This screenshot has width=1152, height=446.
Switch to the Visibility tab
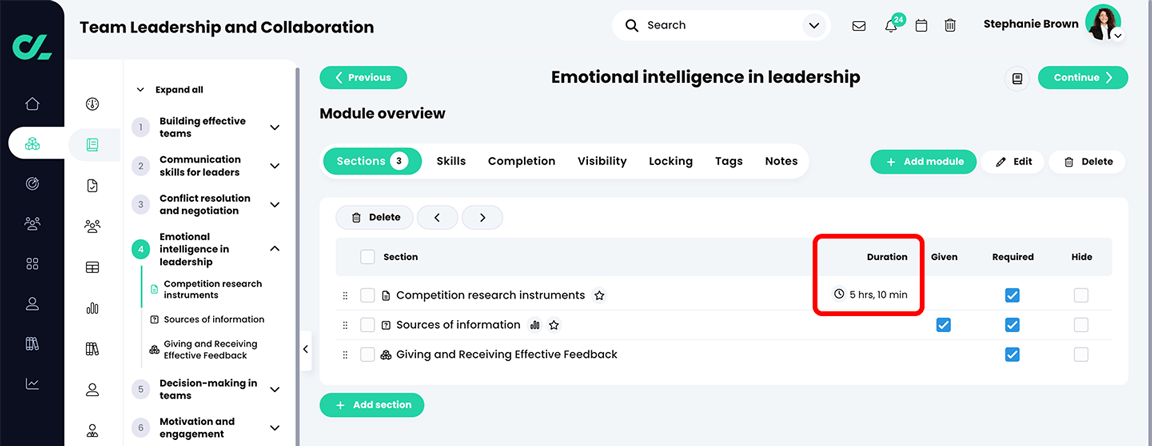(602, 162)
